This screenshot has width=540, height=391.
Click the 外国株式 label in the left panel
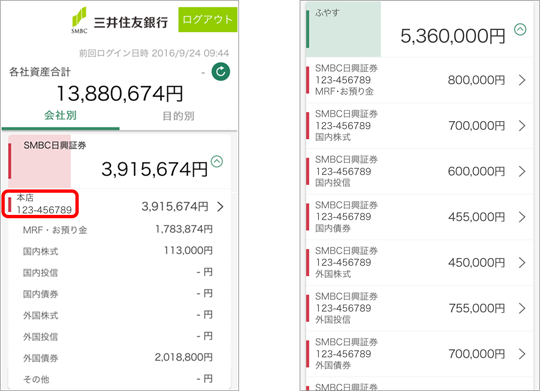[40, 316]
